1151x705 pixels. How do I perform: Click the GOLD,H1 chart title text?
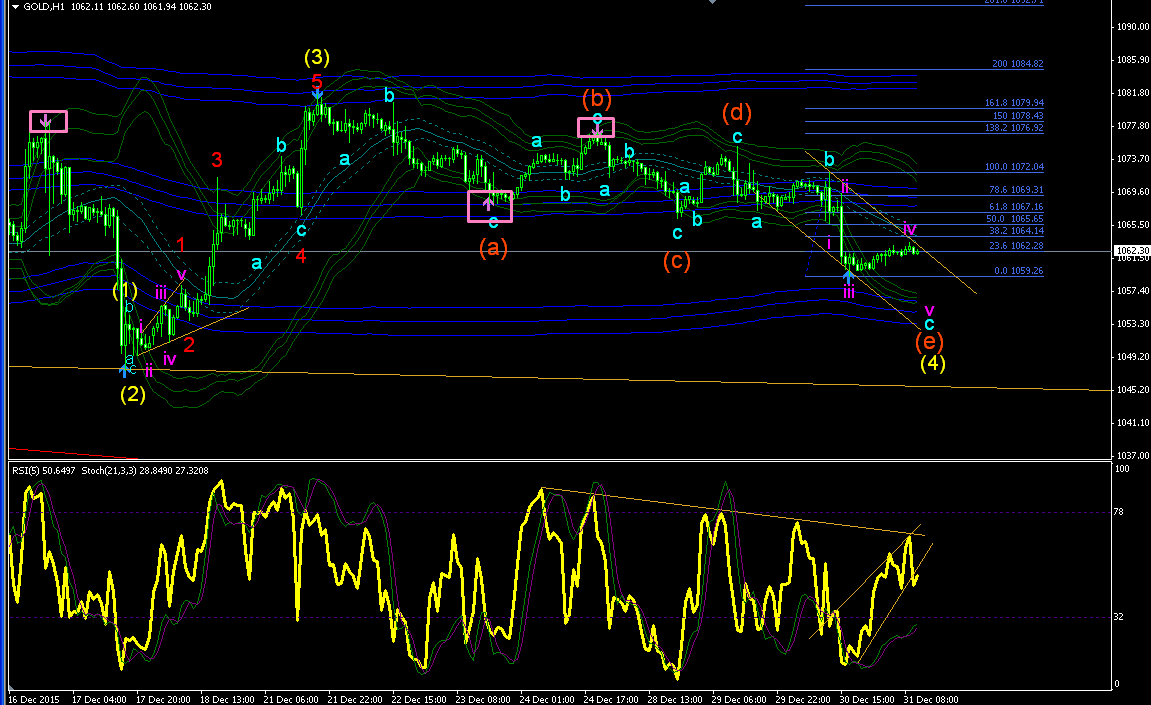click(x=44, y=7)
